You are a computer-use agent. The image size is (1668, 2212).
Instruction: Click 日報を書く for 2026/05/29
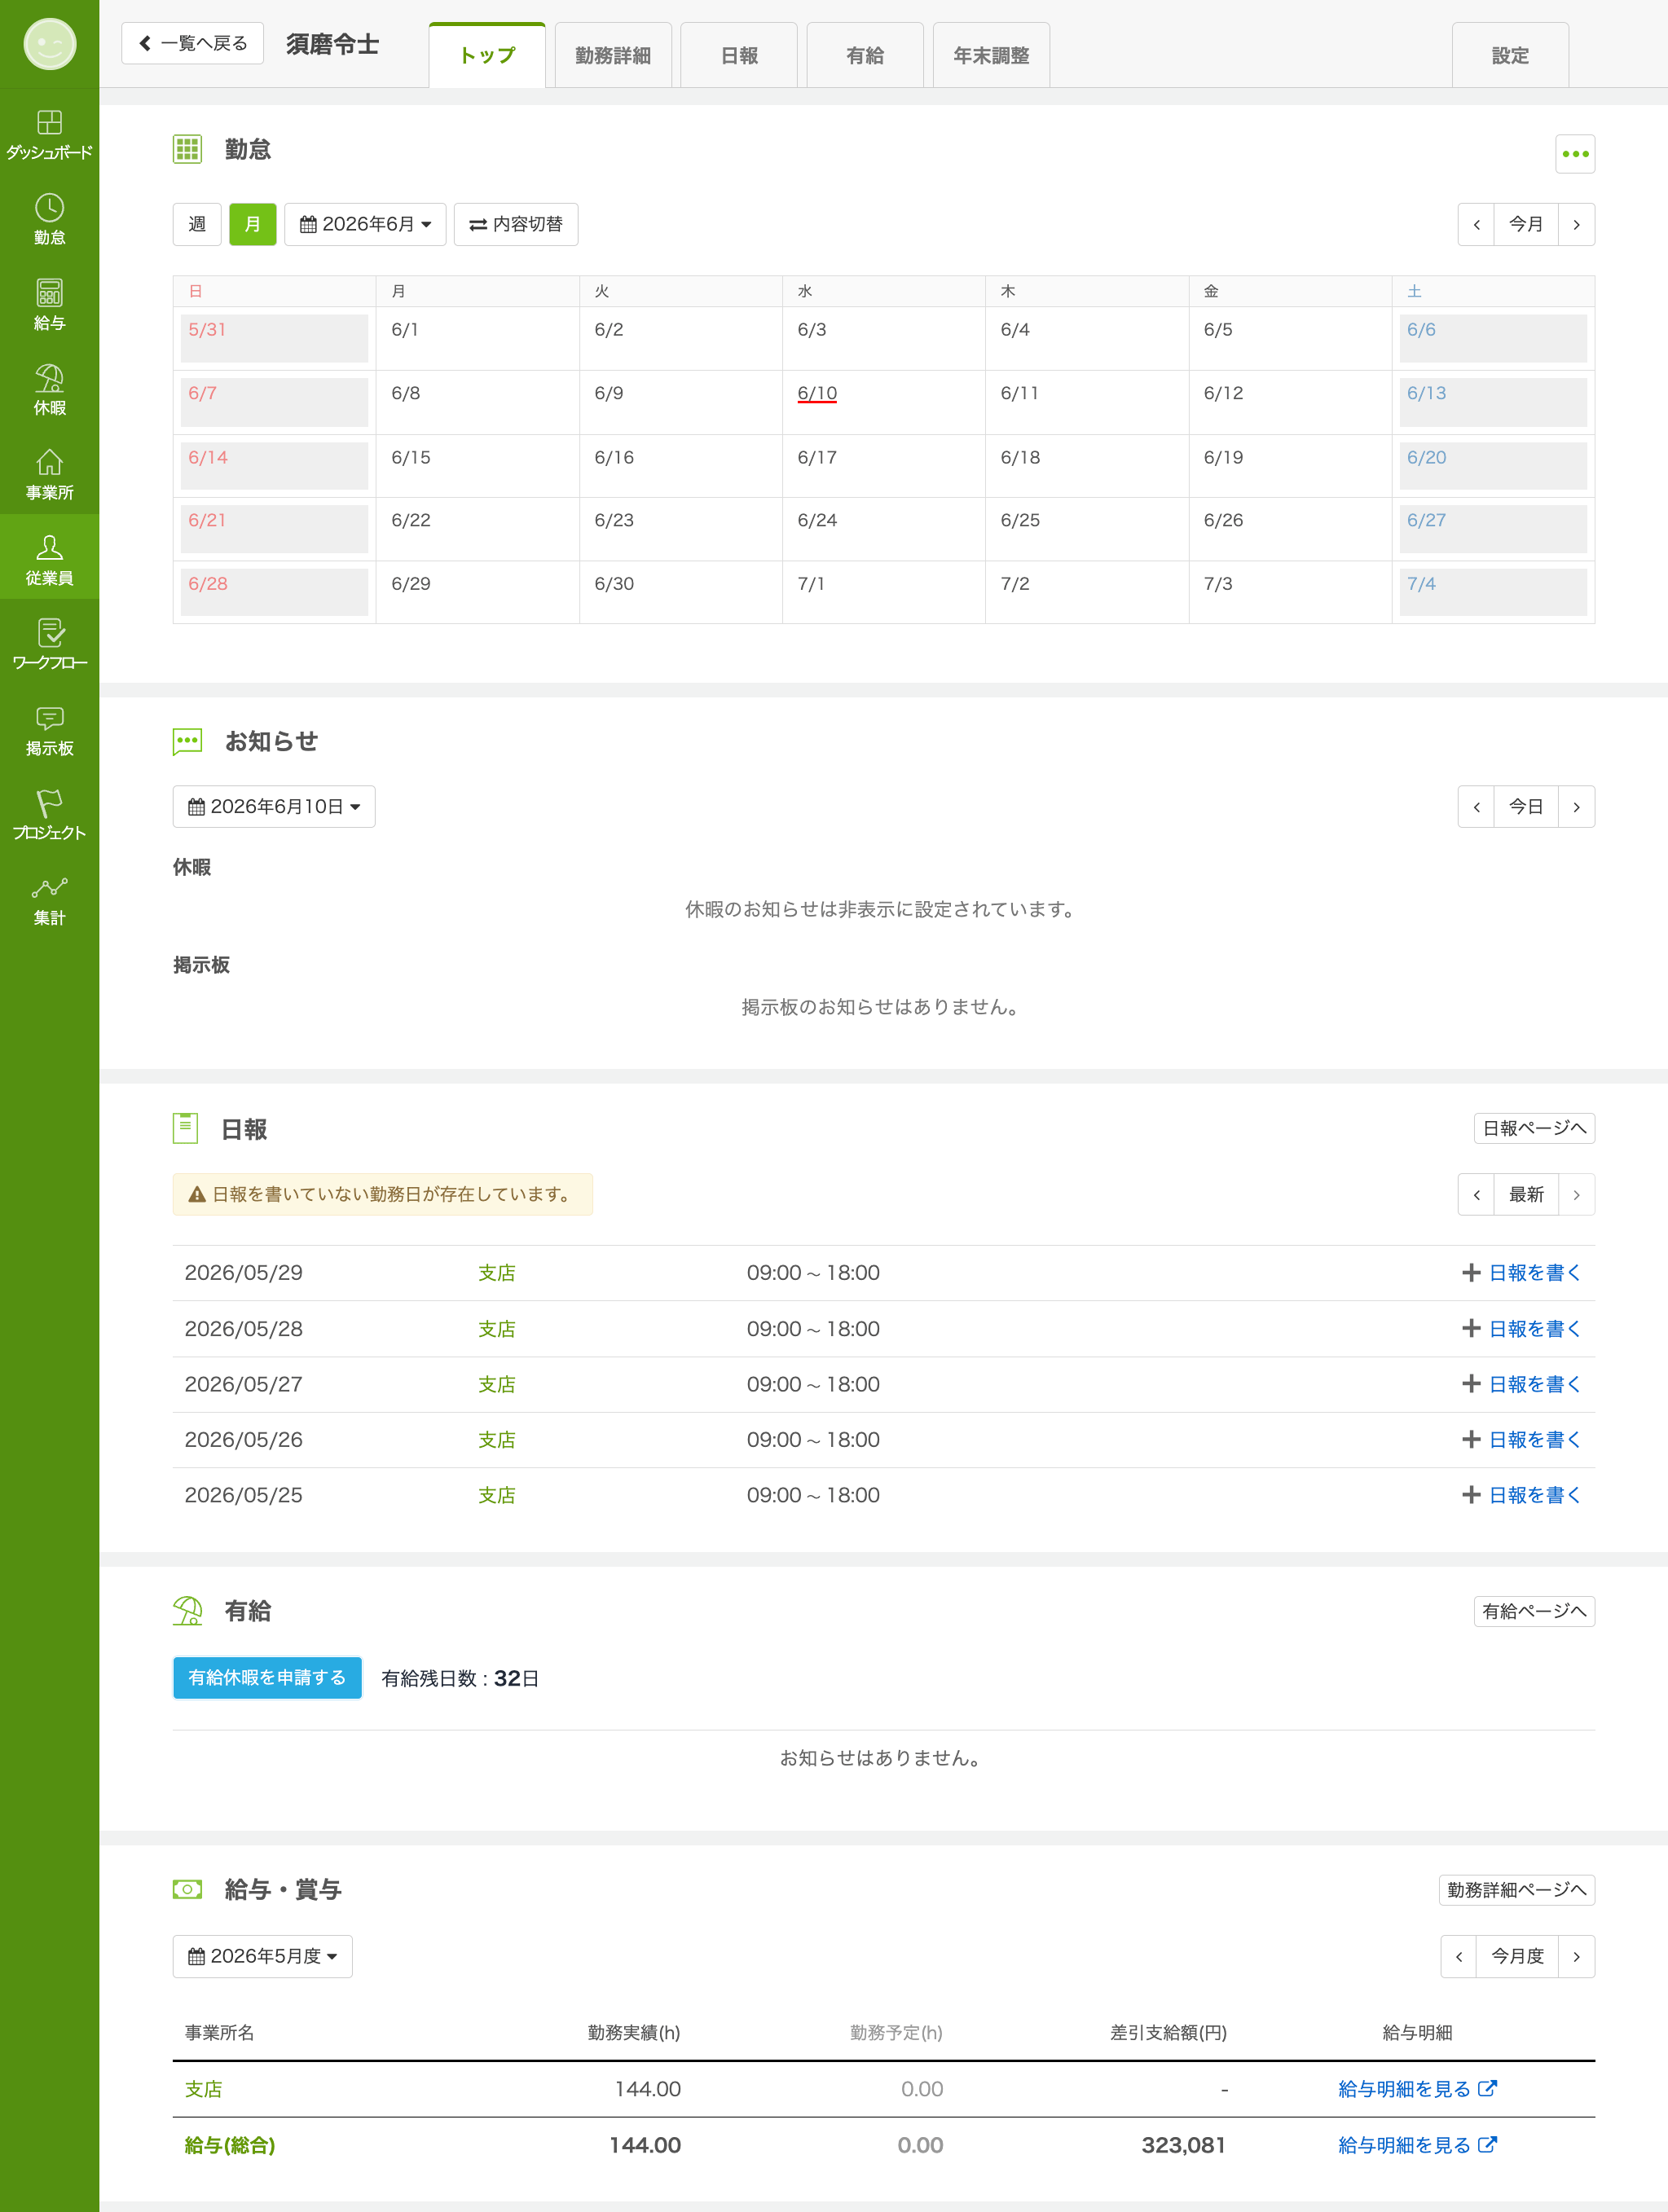point(1521,1272)
